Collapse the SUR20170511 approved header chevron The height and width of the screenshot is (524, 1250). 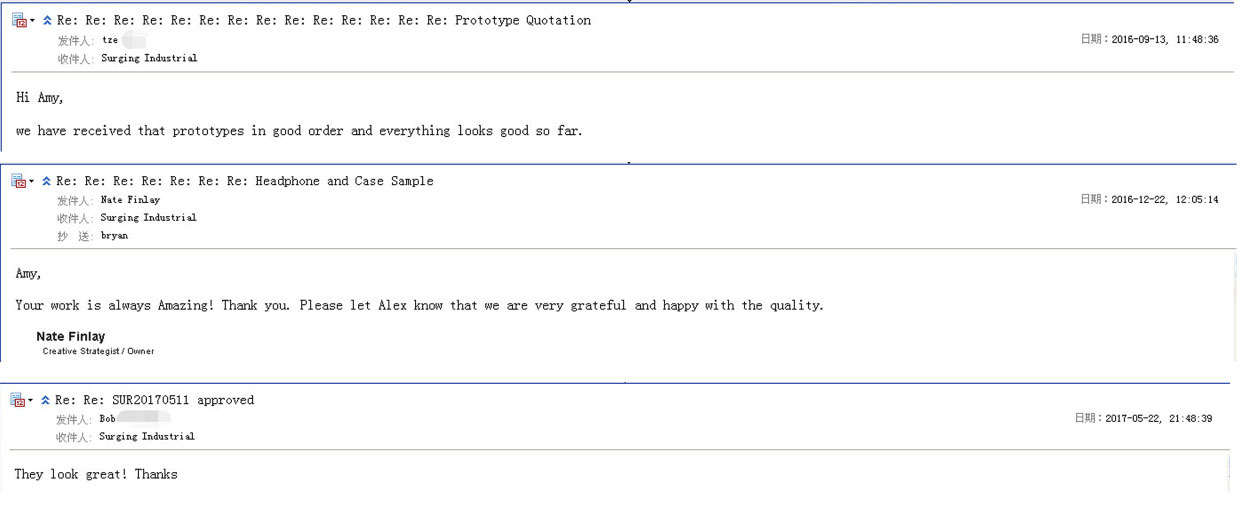click(x=46, y=400)
